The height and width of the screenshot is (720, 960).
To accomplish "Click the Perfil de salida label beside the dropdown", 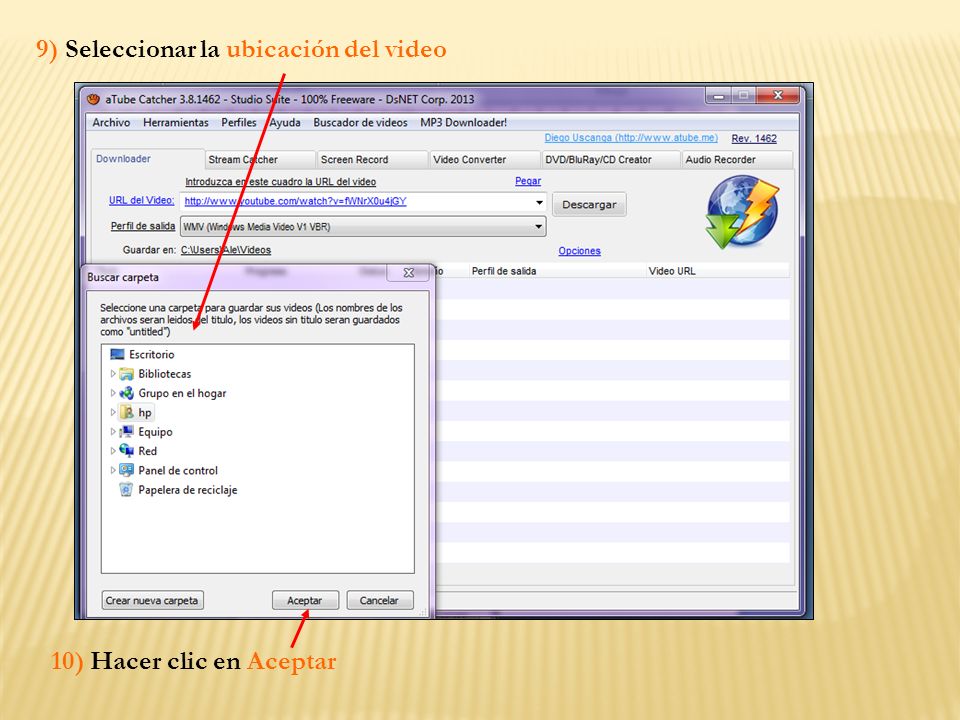I will click(x=143, y=227).
